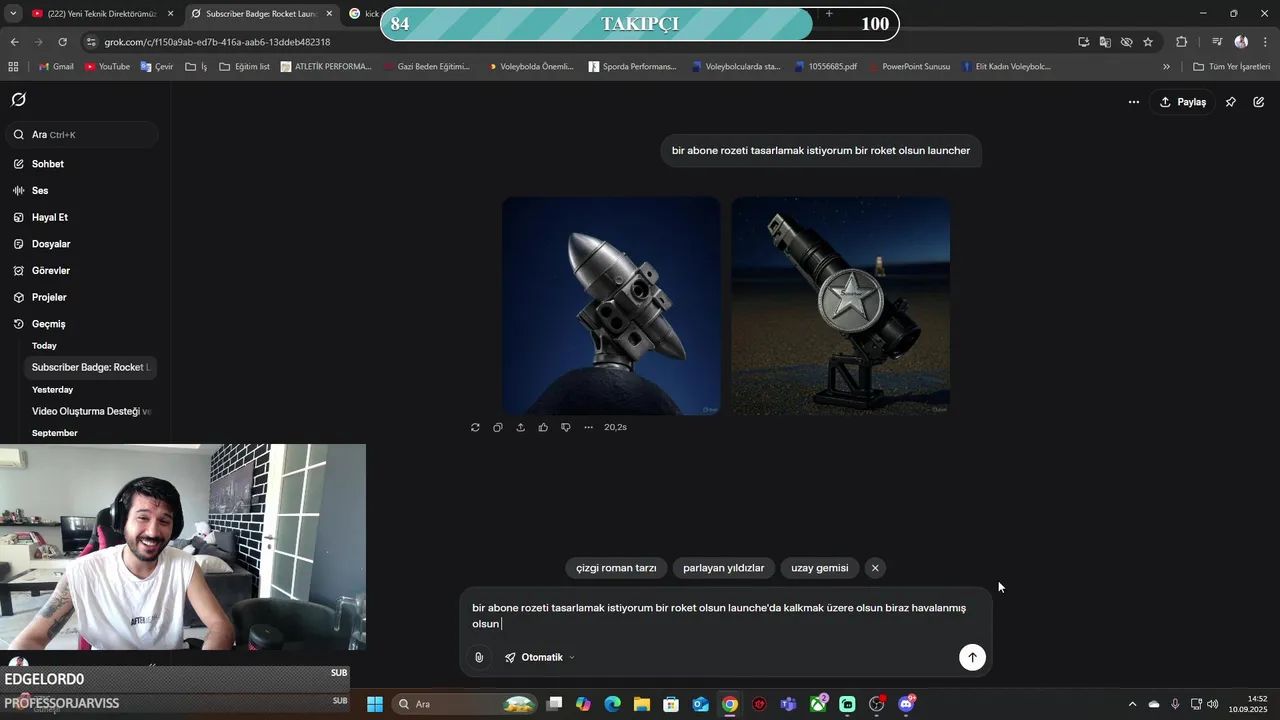1280x720 pixels.
Task: Select the uzay gemisi suggestion chip
Action: [x=819, y=568]
